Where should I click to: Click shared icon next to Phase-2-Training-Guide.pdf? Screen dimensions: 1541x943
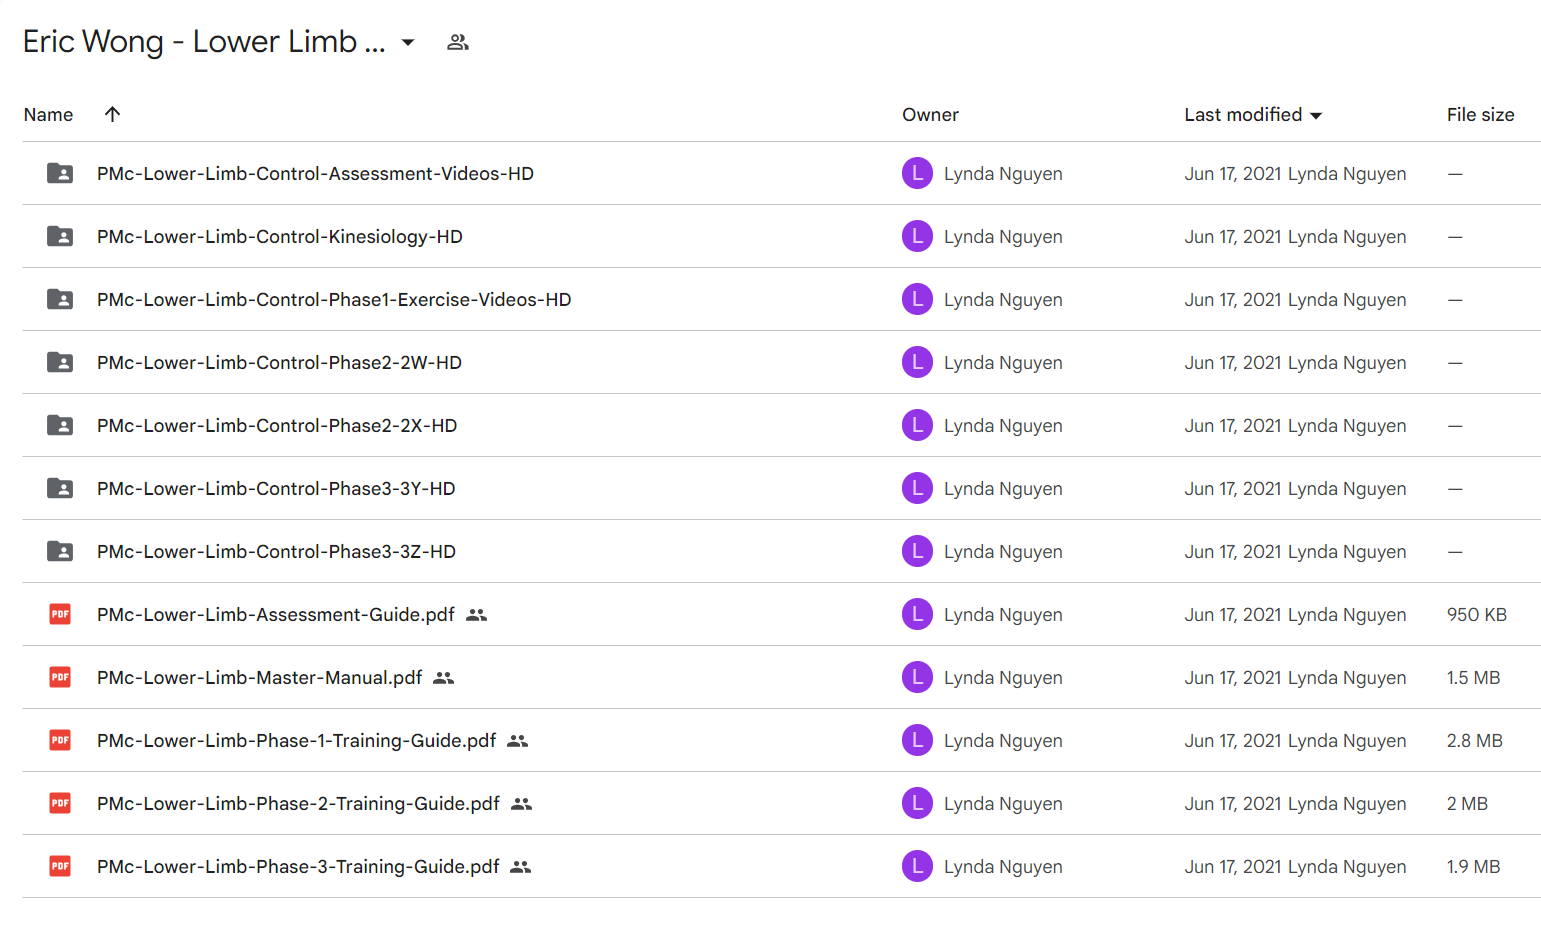[521, 804]
